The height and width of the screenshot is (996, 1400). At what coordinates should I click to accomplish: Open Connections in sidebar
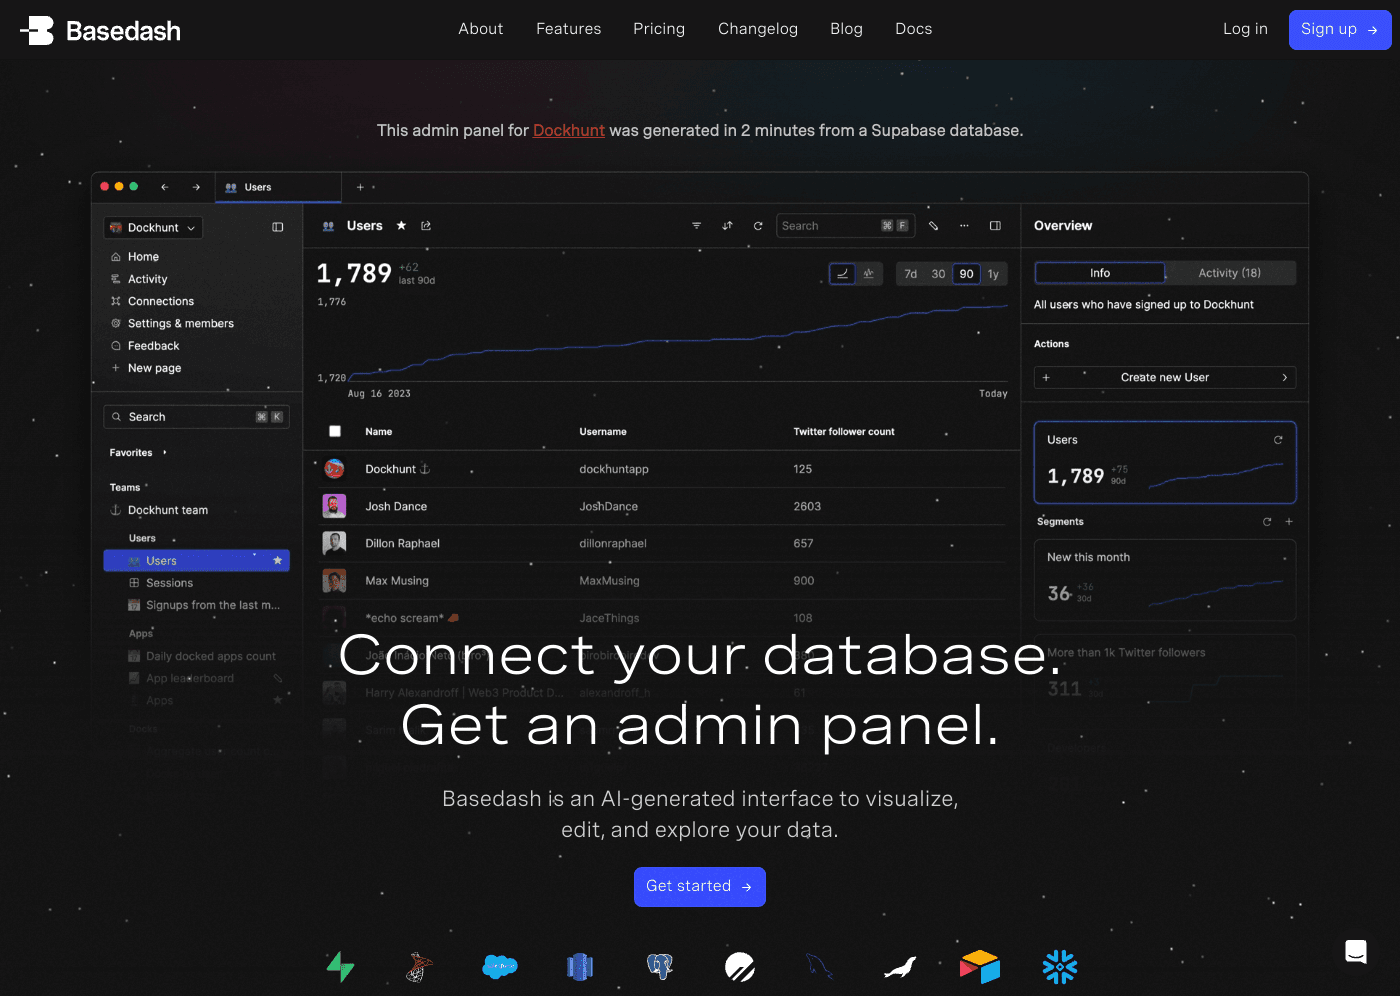pos(160,301)
